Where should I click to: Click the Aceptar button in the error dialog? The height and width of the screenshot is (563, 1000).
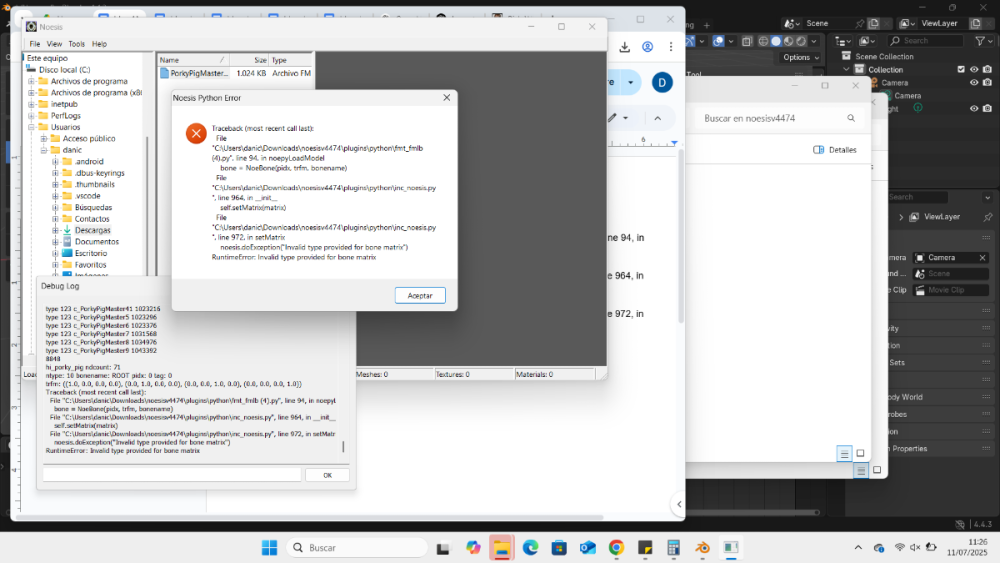[420, 296]
